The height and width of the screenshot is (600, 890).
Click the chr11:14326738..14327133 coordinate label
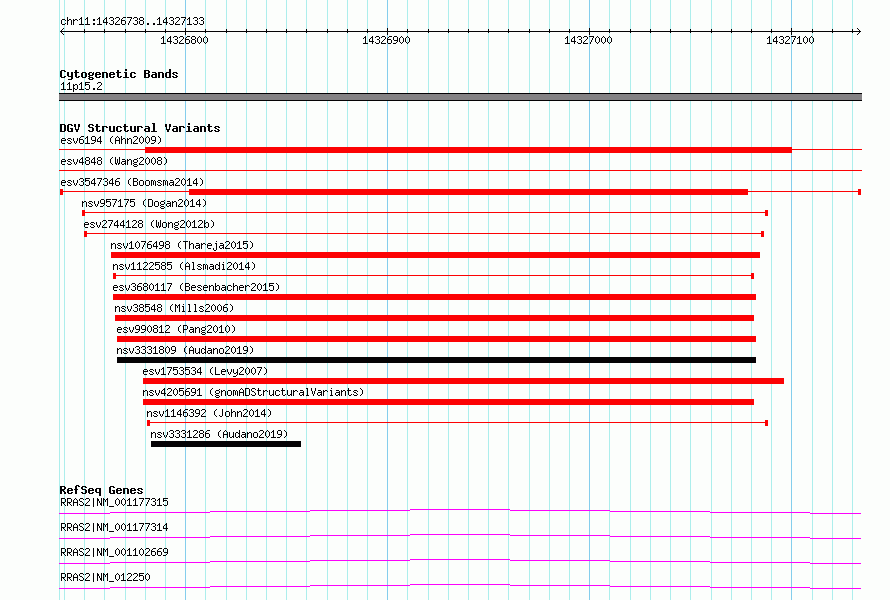132,22
